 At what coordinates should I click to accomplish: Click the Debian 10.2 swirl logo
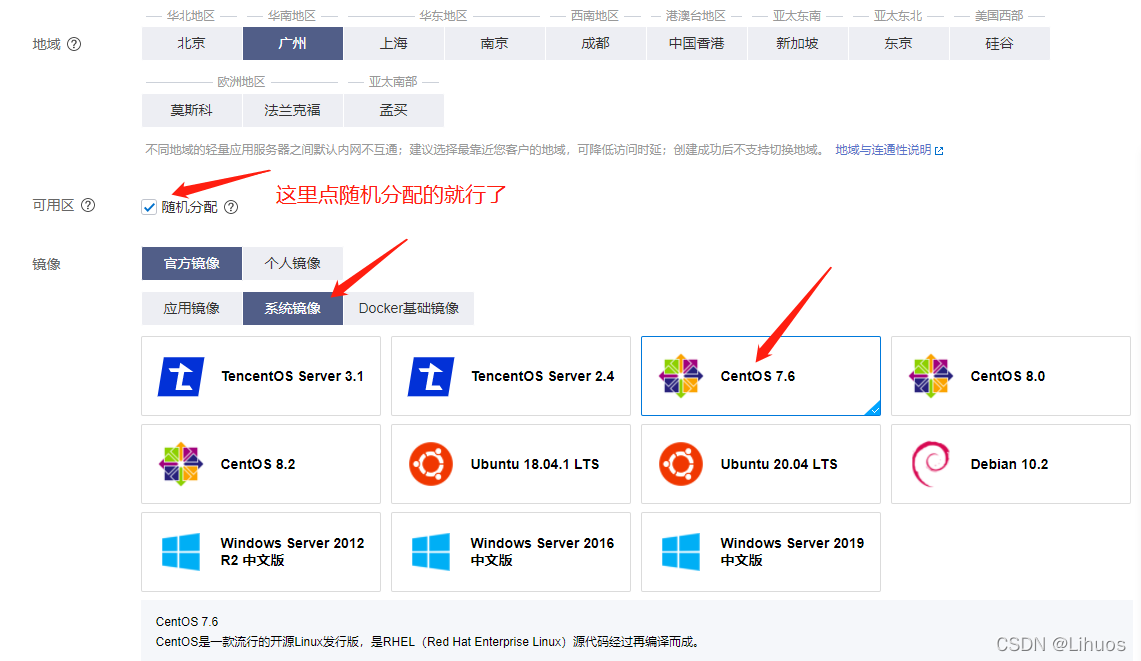point(931,464)
